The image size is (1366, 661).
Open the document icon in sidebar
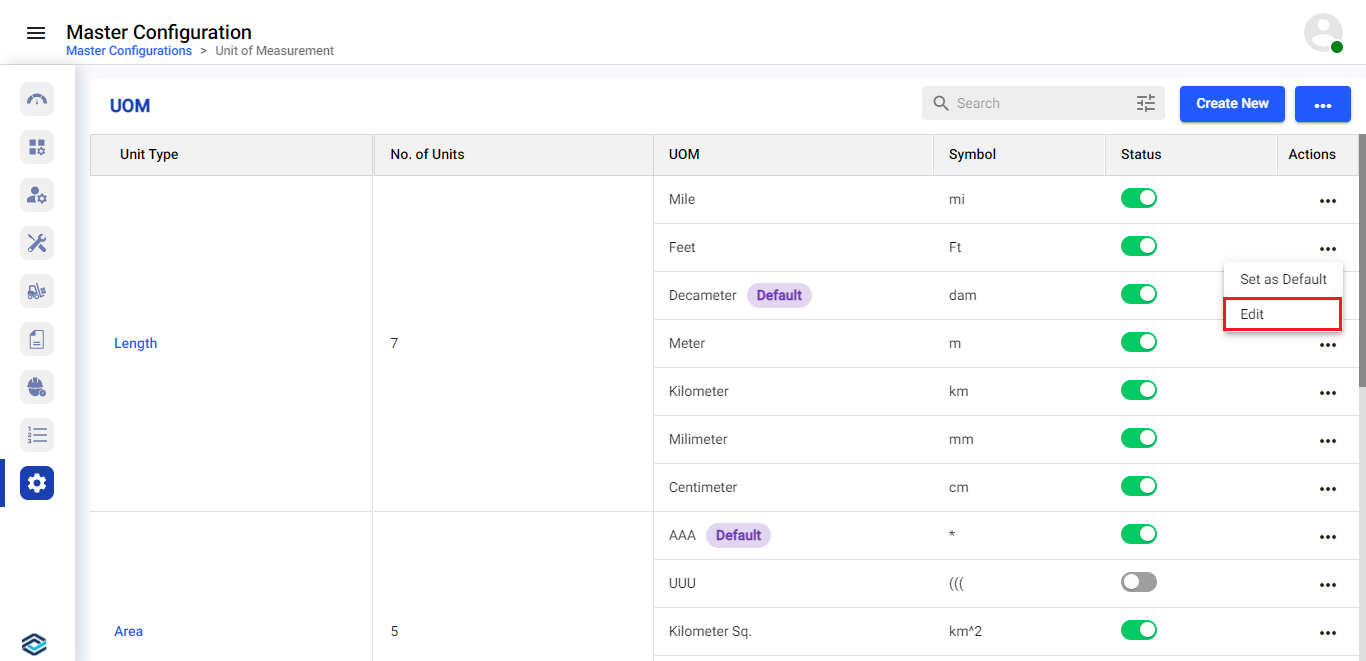[x=37, y=339]
